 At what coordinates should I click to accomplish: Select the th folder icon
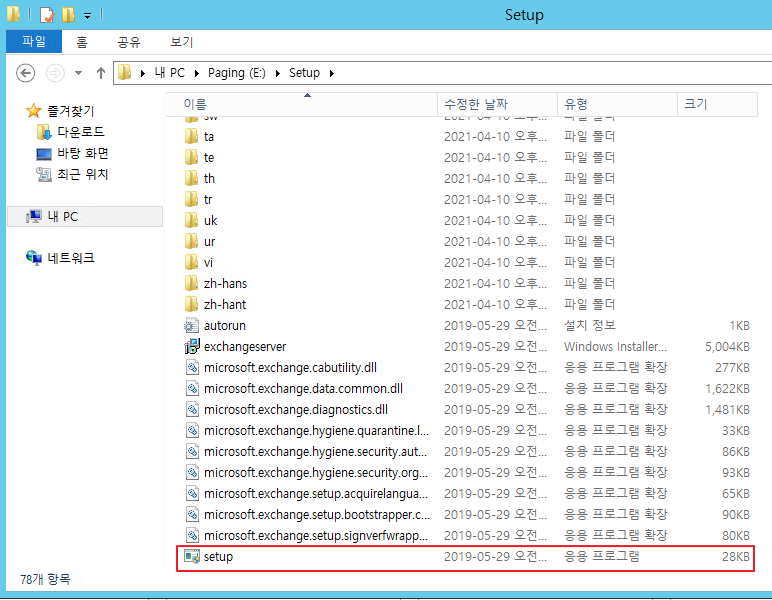[191, 178]
